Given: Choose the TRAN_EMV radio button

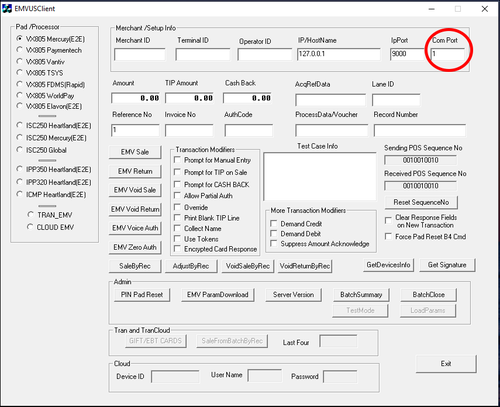Looking at the screenshot, I should click(x=50, y=215).
